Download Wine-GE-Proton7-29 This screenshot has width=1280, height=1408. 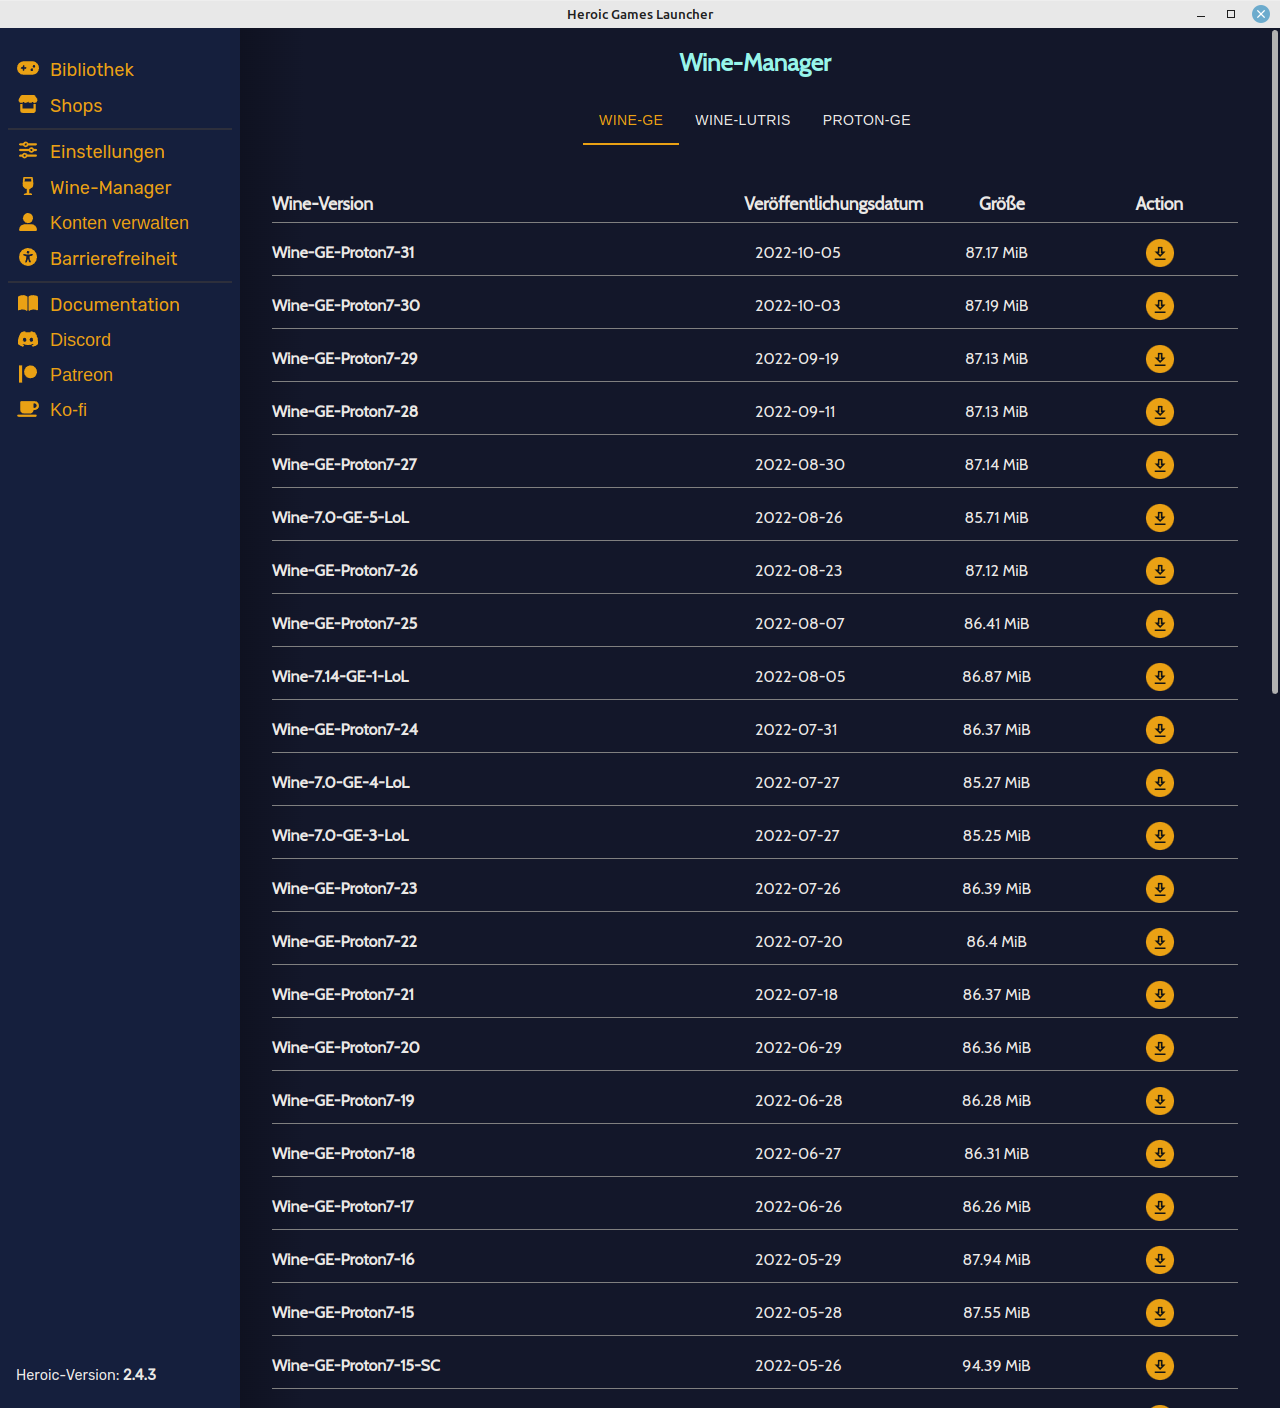[x=1160, y=359]
